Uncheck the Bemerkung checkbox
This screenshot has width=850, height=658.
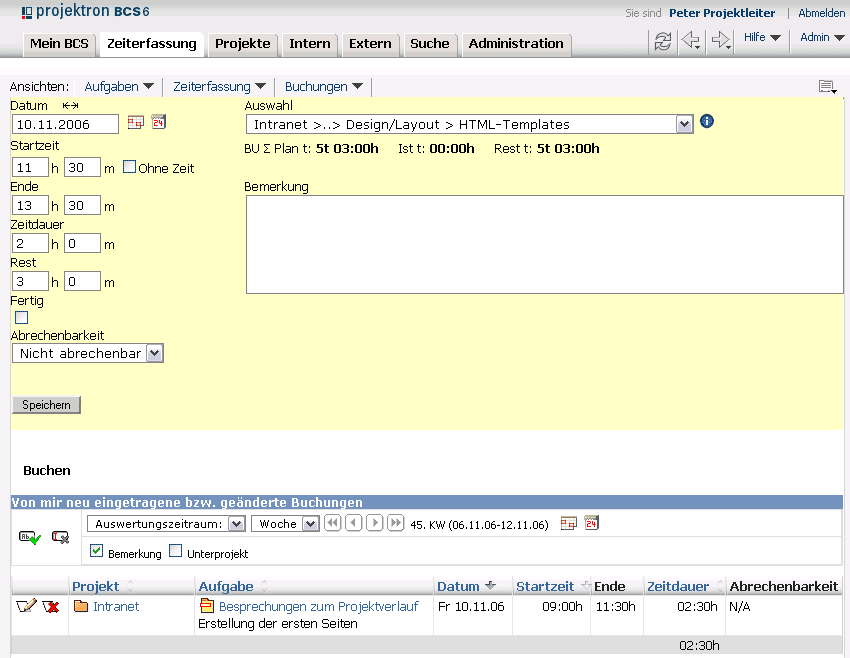(96, 551)
